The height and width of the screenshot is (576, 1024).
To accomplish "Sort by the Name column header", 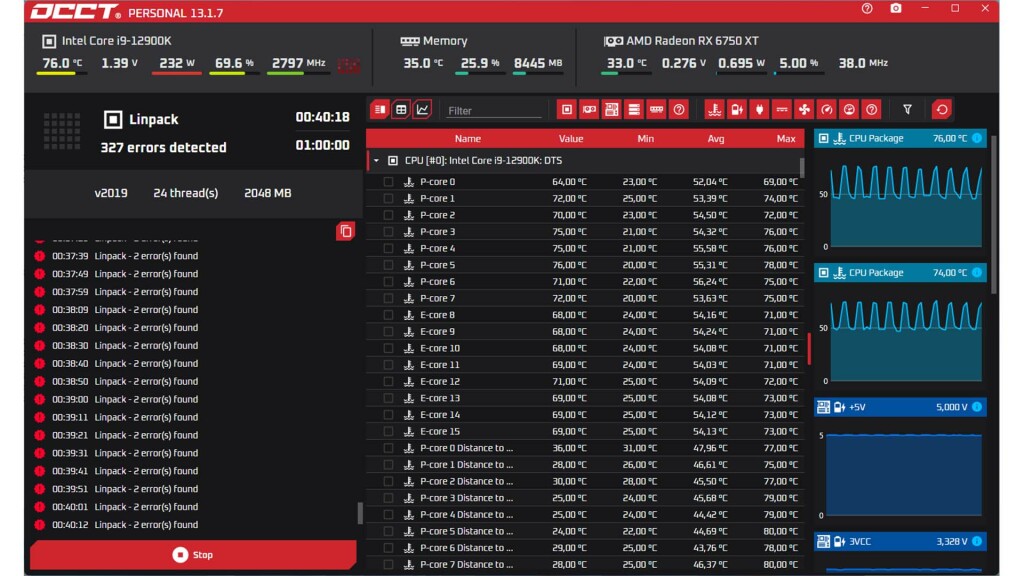I will pyautogui.click(x=467, y=139).
